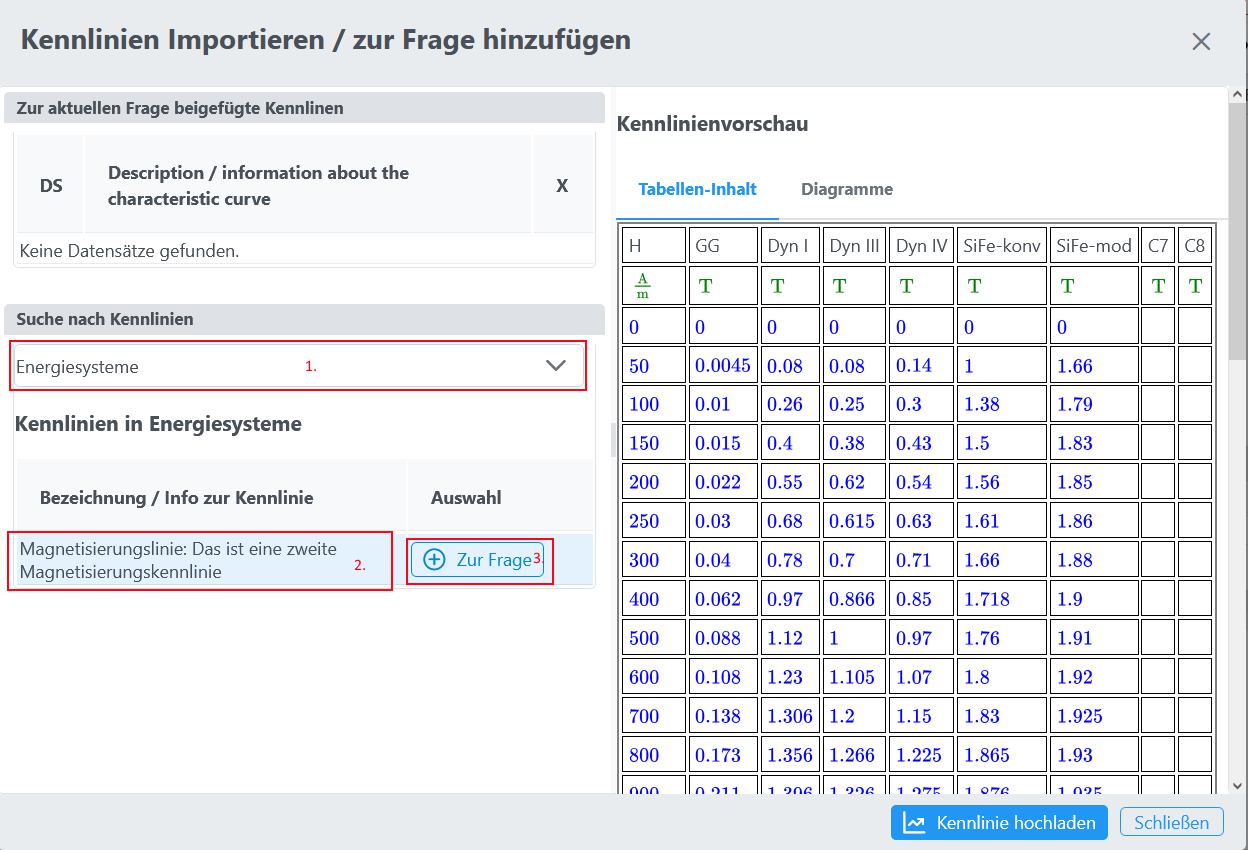Click the chart icon on Kennlinie hochladen
1248x850 pixels.
click(x=914, y=823)
